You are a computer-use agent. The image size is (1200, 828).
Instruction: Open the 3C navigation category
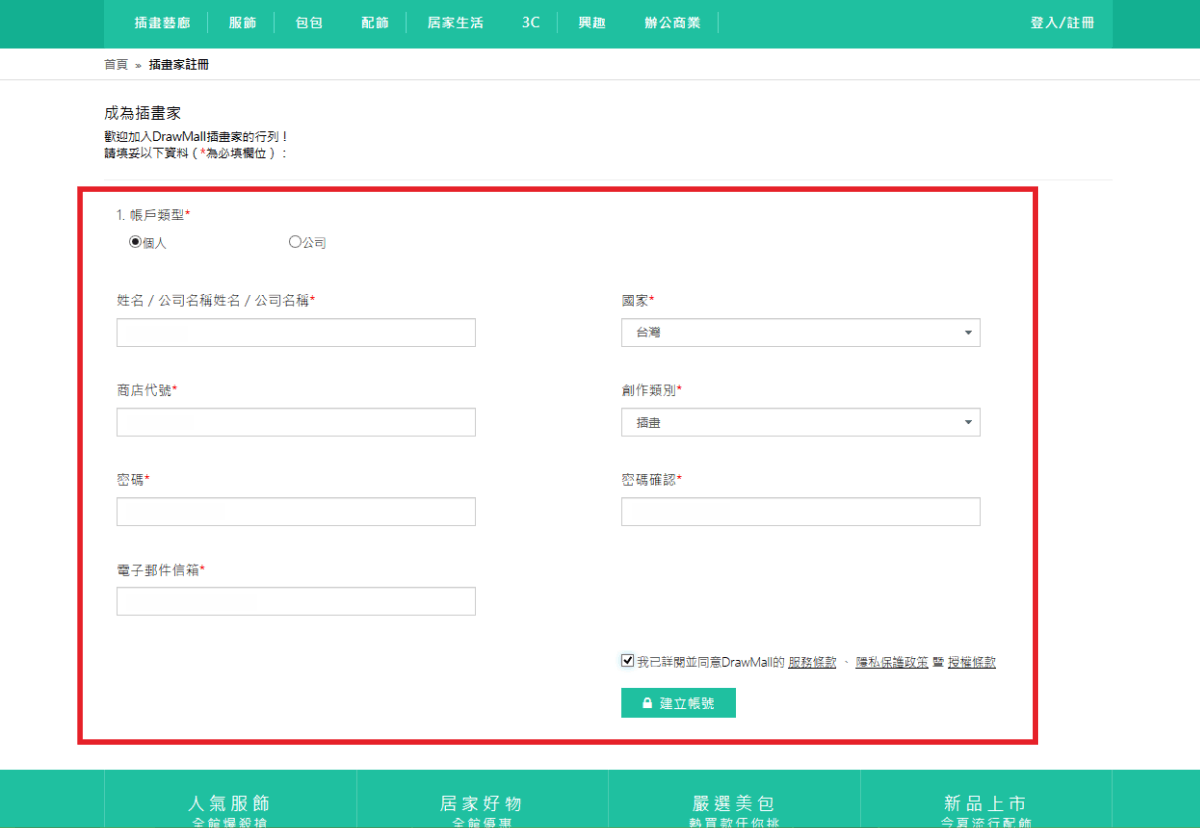click(530, 23)
